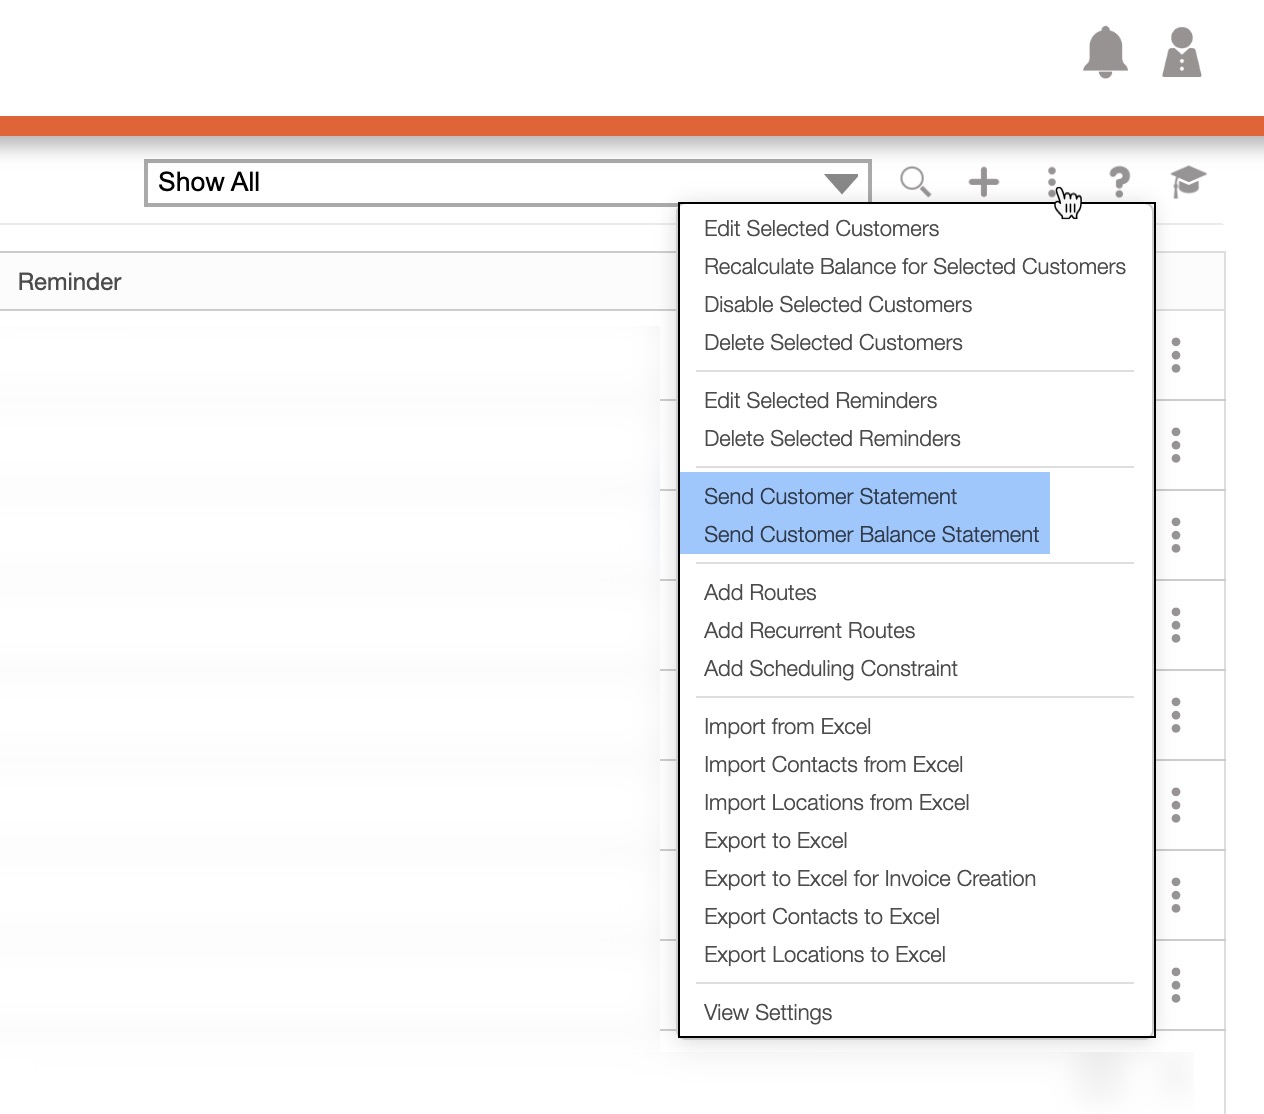Click Import Contacts from Excel
Image resolution: width=1264 pixels, height=1114 pixels.
click(x=833, y=765)
